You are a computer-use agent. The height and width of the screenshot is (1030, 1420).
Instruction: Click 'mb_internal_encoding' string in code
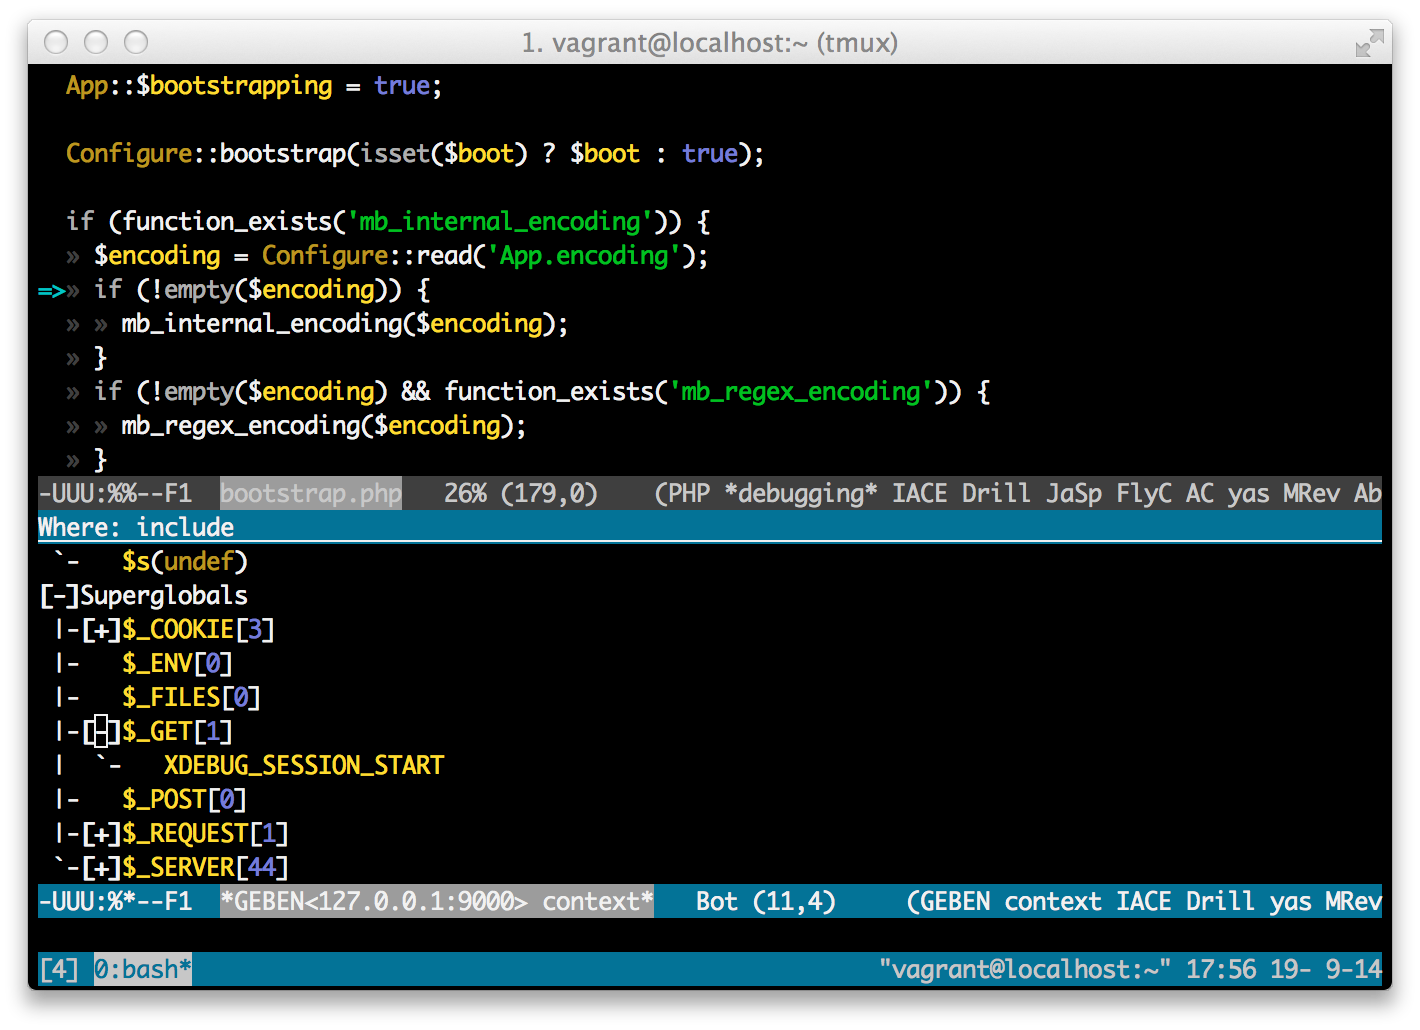(500, 222)
